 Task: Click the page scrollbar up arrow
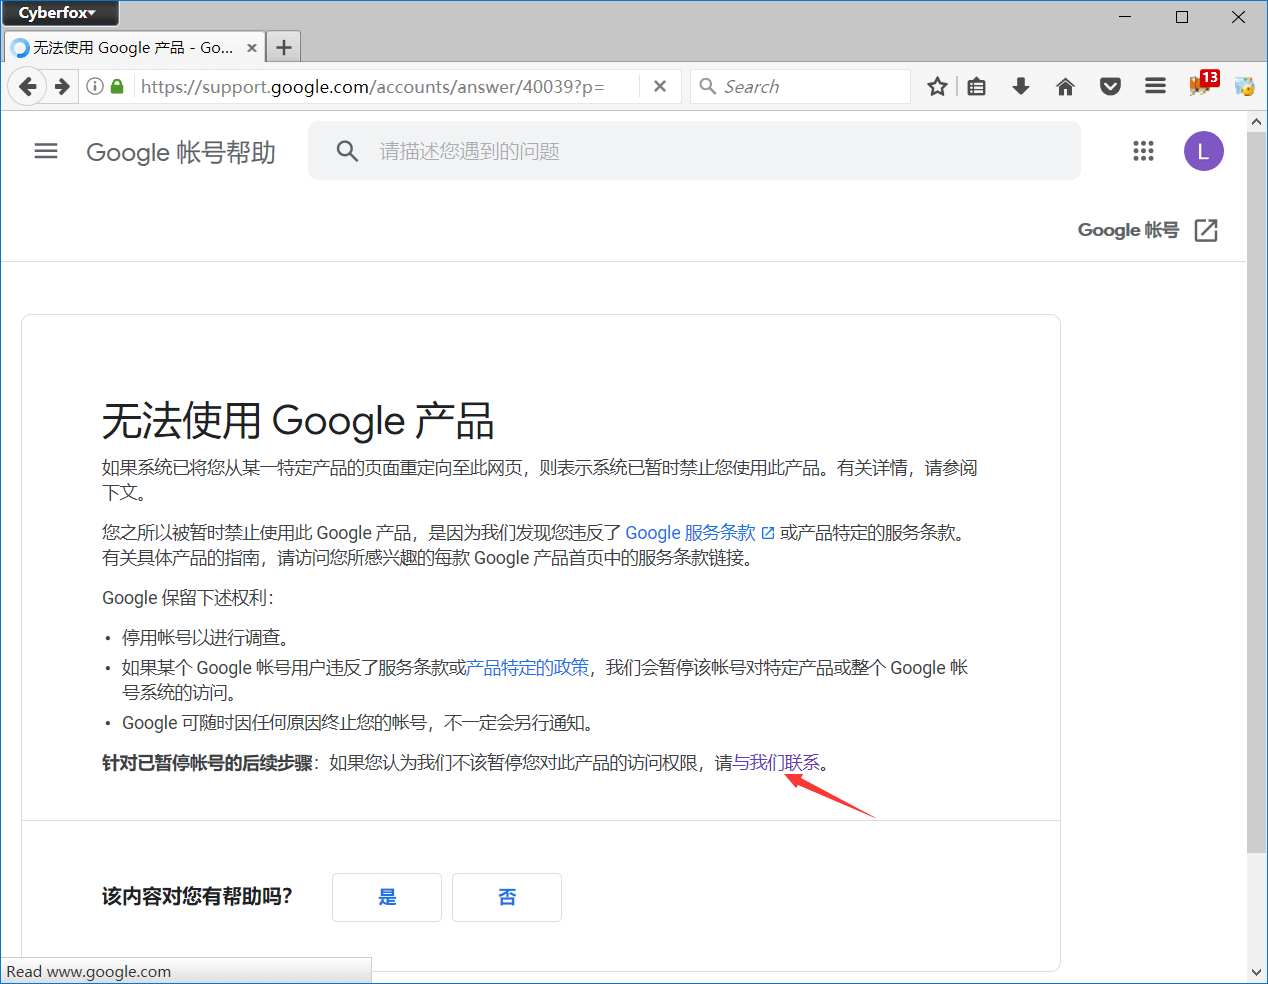click(x=1257, y=122)
